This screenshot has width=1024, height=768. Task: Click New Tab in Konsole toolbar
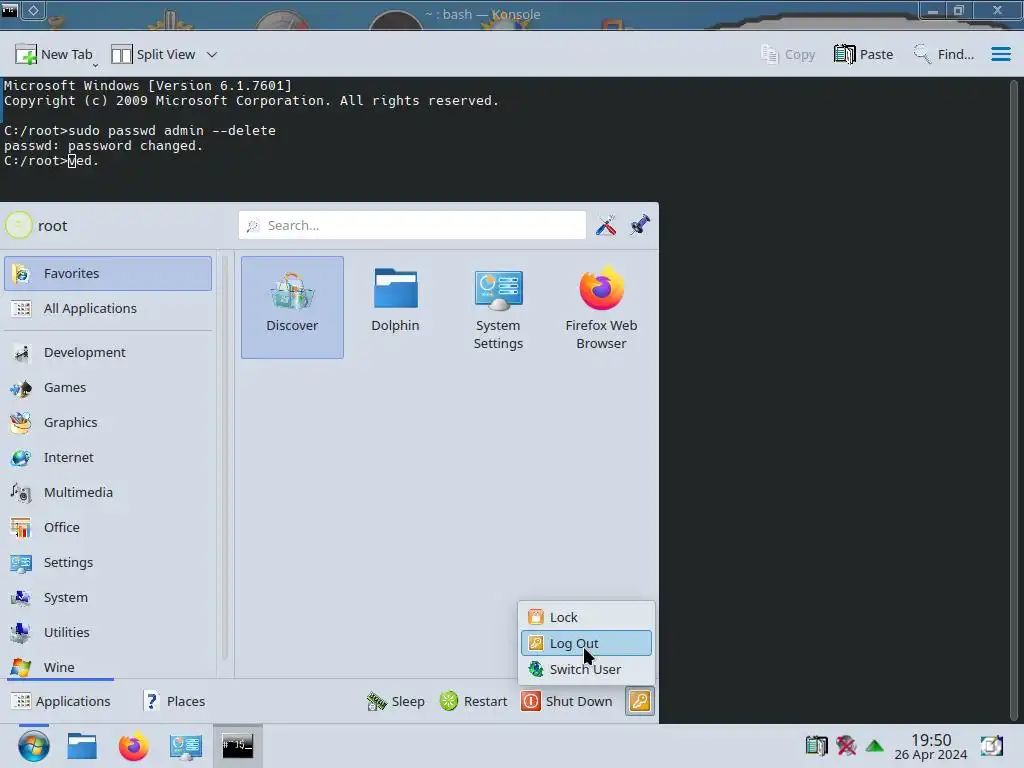pyautogui.click(x=56, y=54)
